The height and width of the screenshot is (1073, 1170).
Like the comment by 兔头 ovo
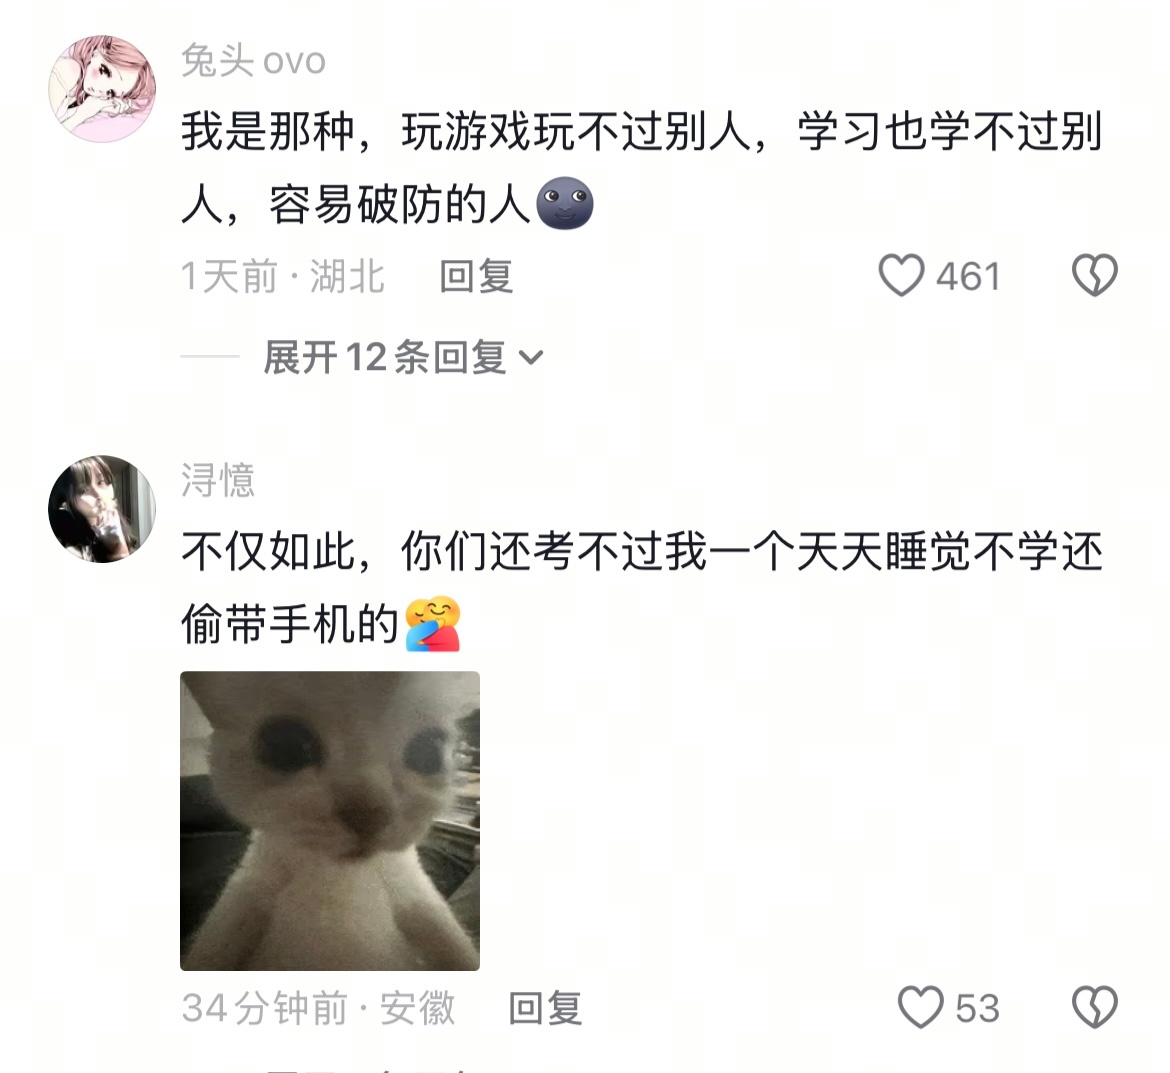coord(901,275)
